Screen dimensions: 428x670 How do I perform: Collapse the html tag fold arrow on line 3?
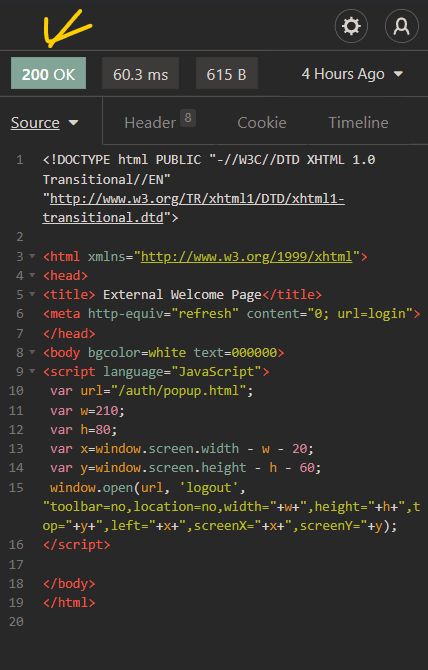pos(32,256)
